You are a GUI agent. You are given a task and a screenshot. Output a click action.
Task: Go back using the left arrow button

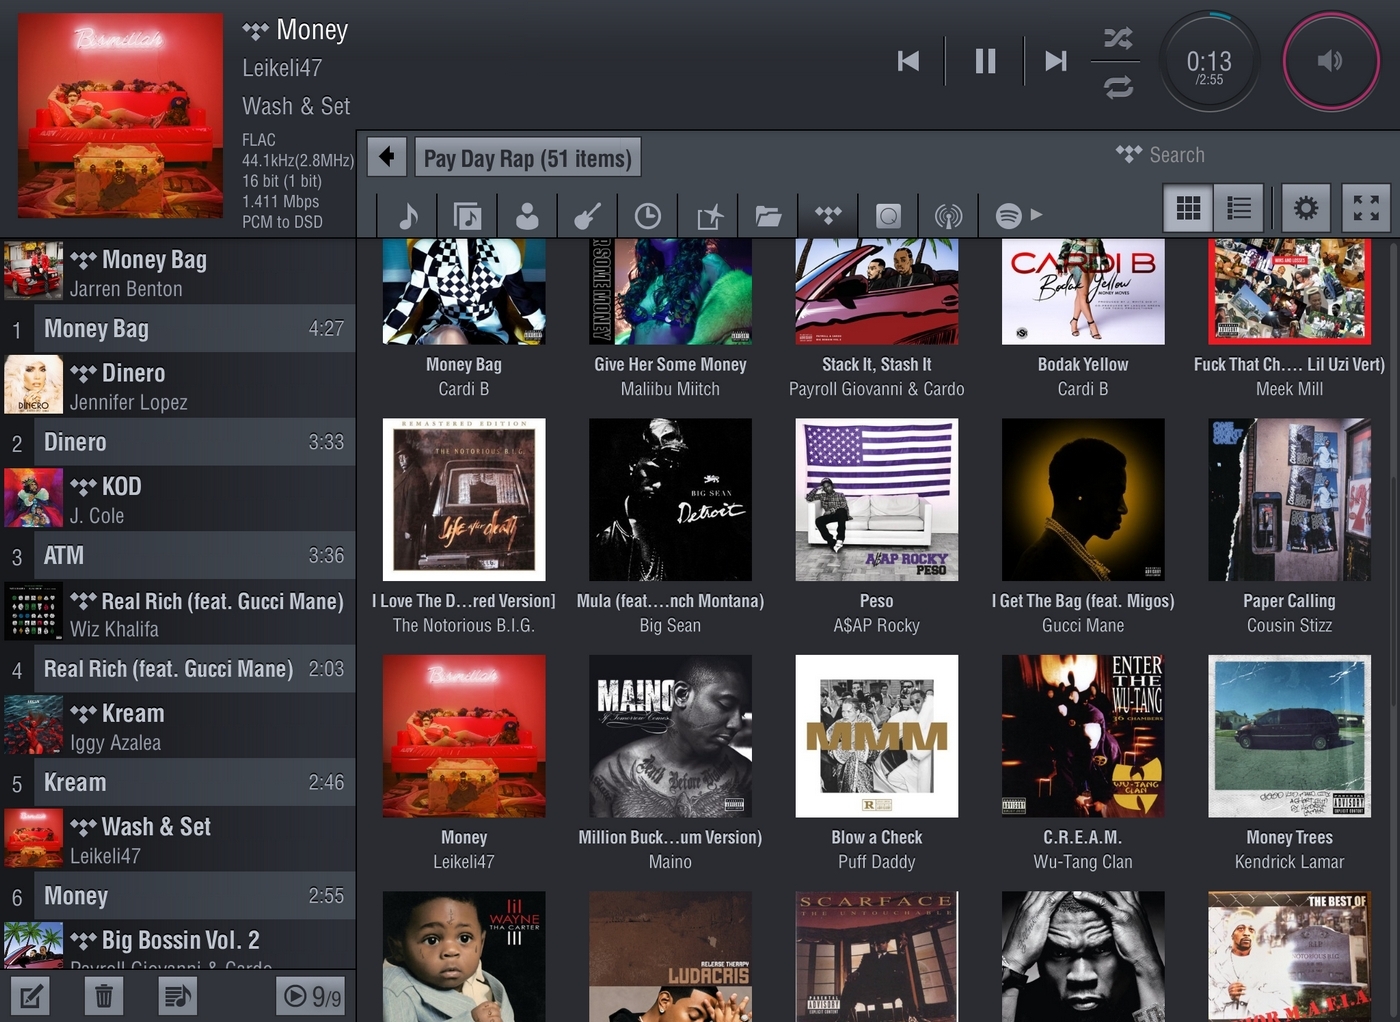pos(387,157)
